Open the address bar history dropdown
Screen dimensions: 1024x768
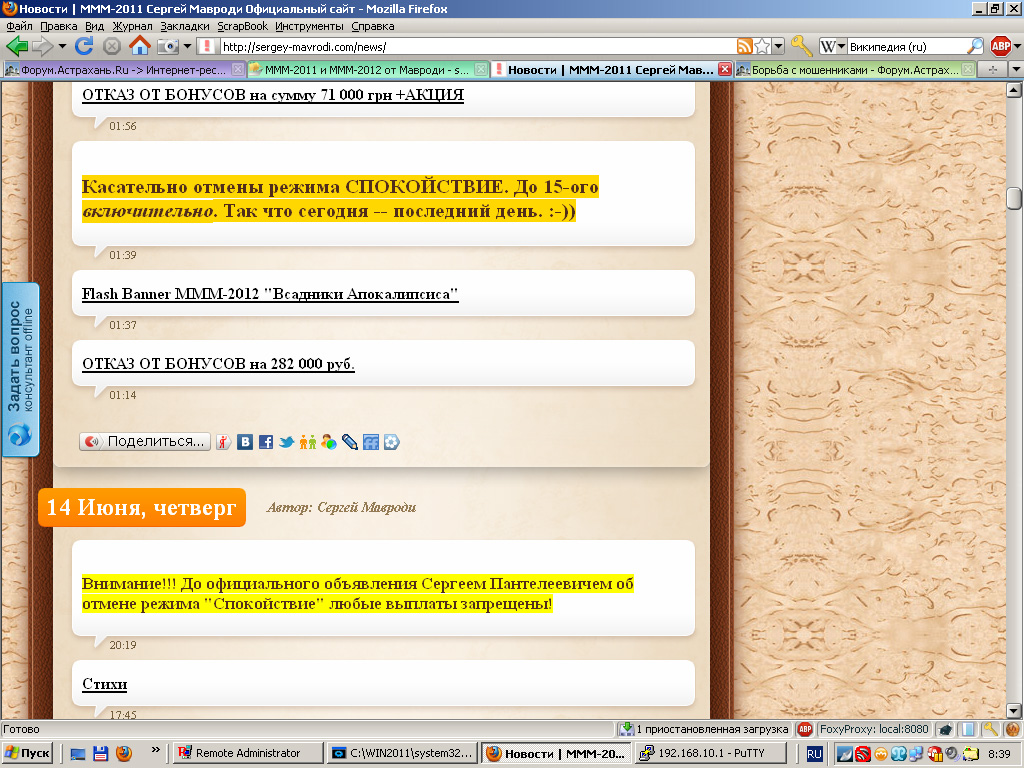click(778, 46)
